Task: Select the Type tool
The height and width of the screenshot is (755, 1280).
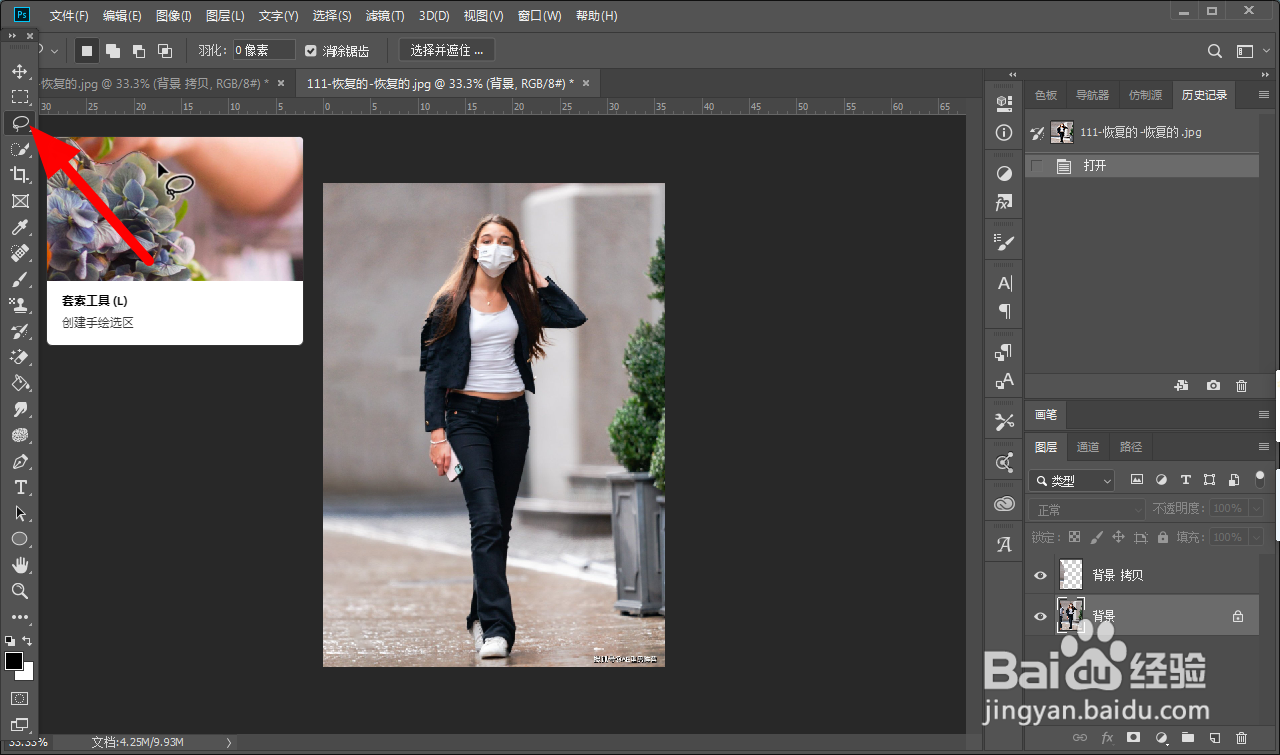Action: click(x=19, y=487)
